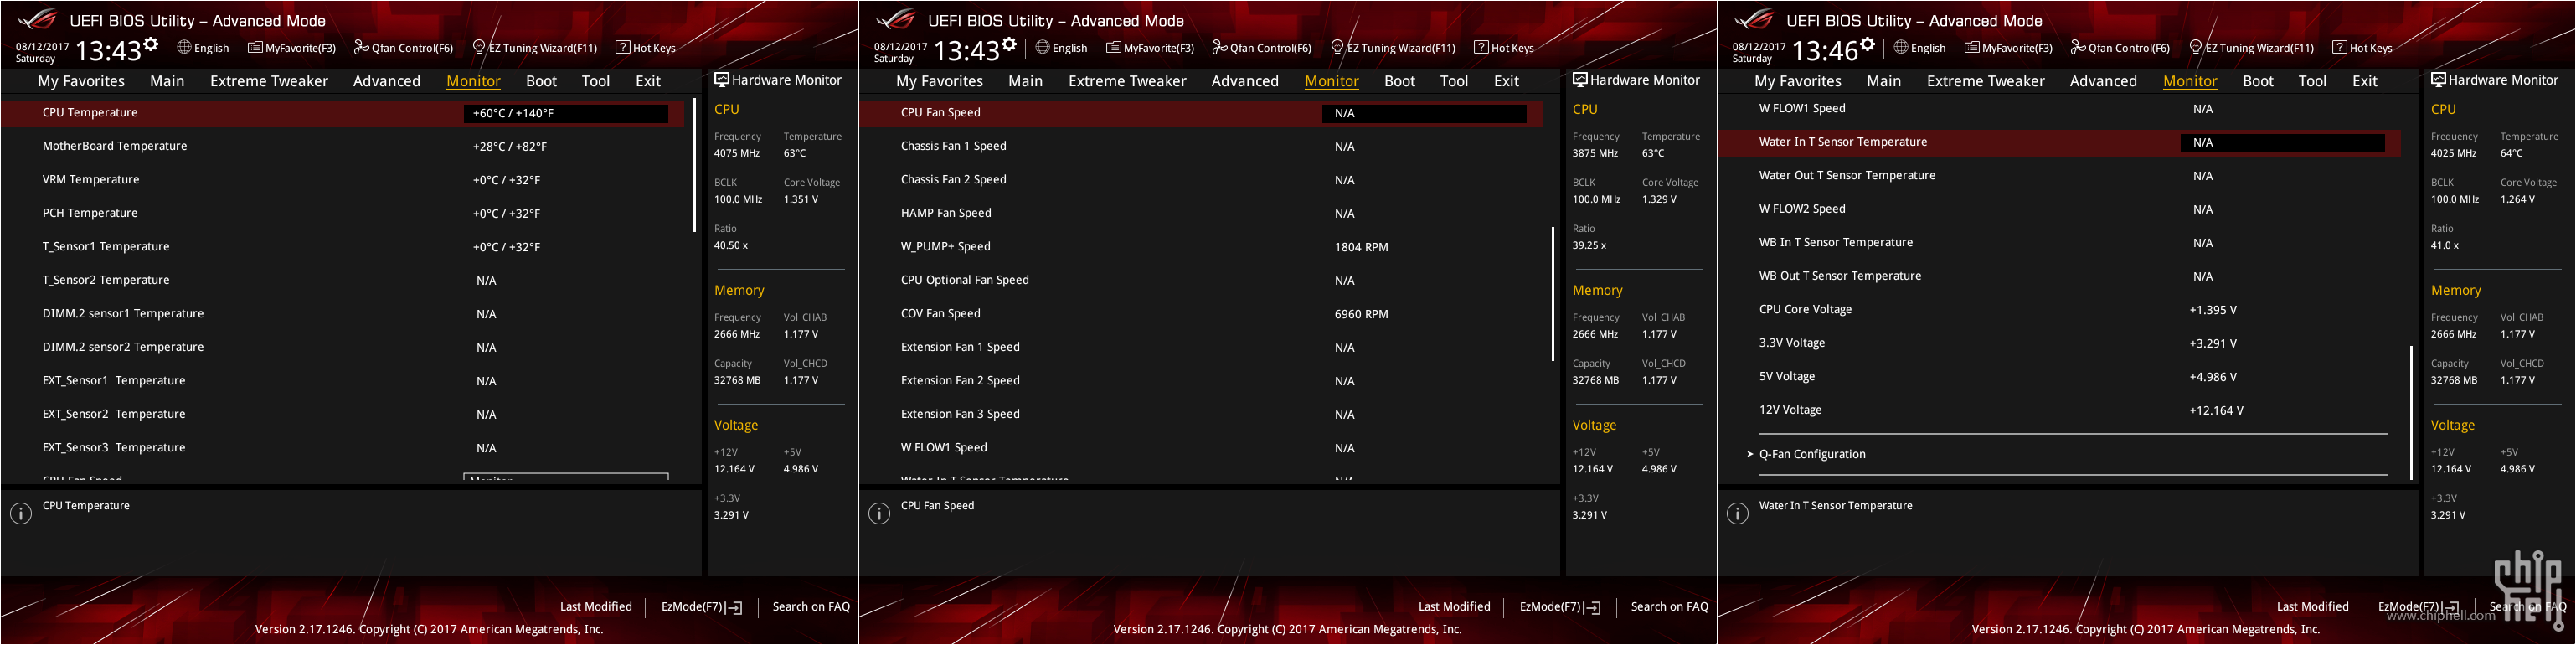Click the scrollbar beside the 12V Voltage row

pyautogui.click(x=2411, y=412)
